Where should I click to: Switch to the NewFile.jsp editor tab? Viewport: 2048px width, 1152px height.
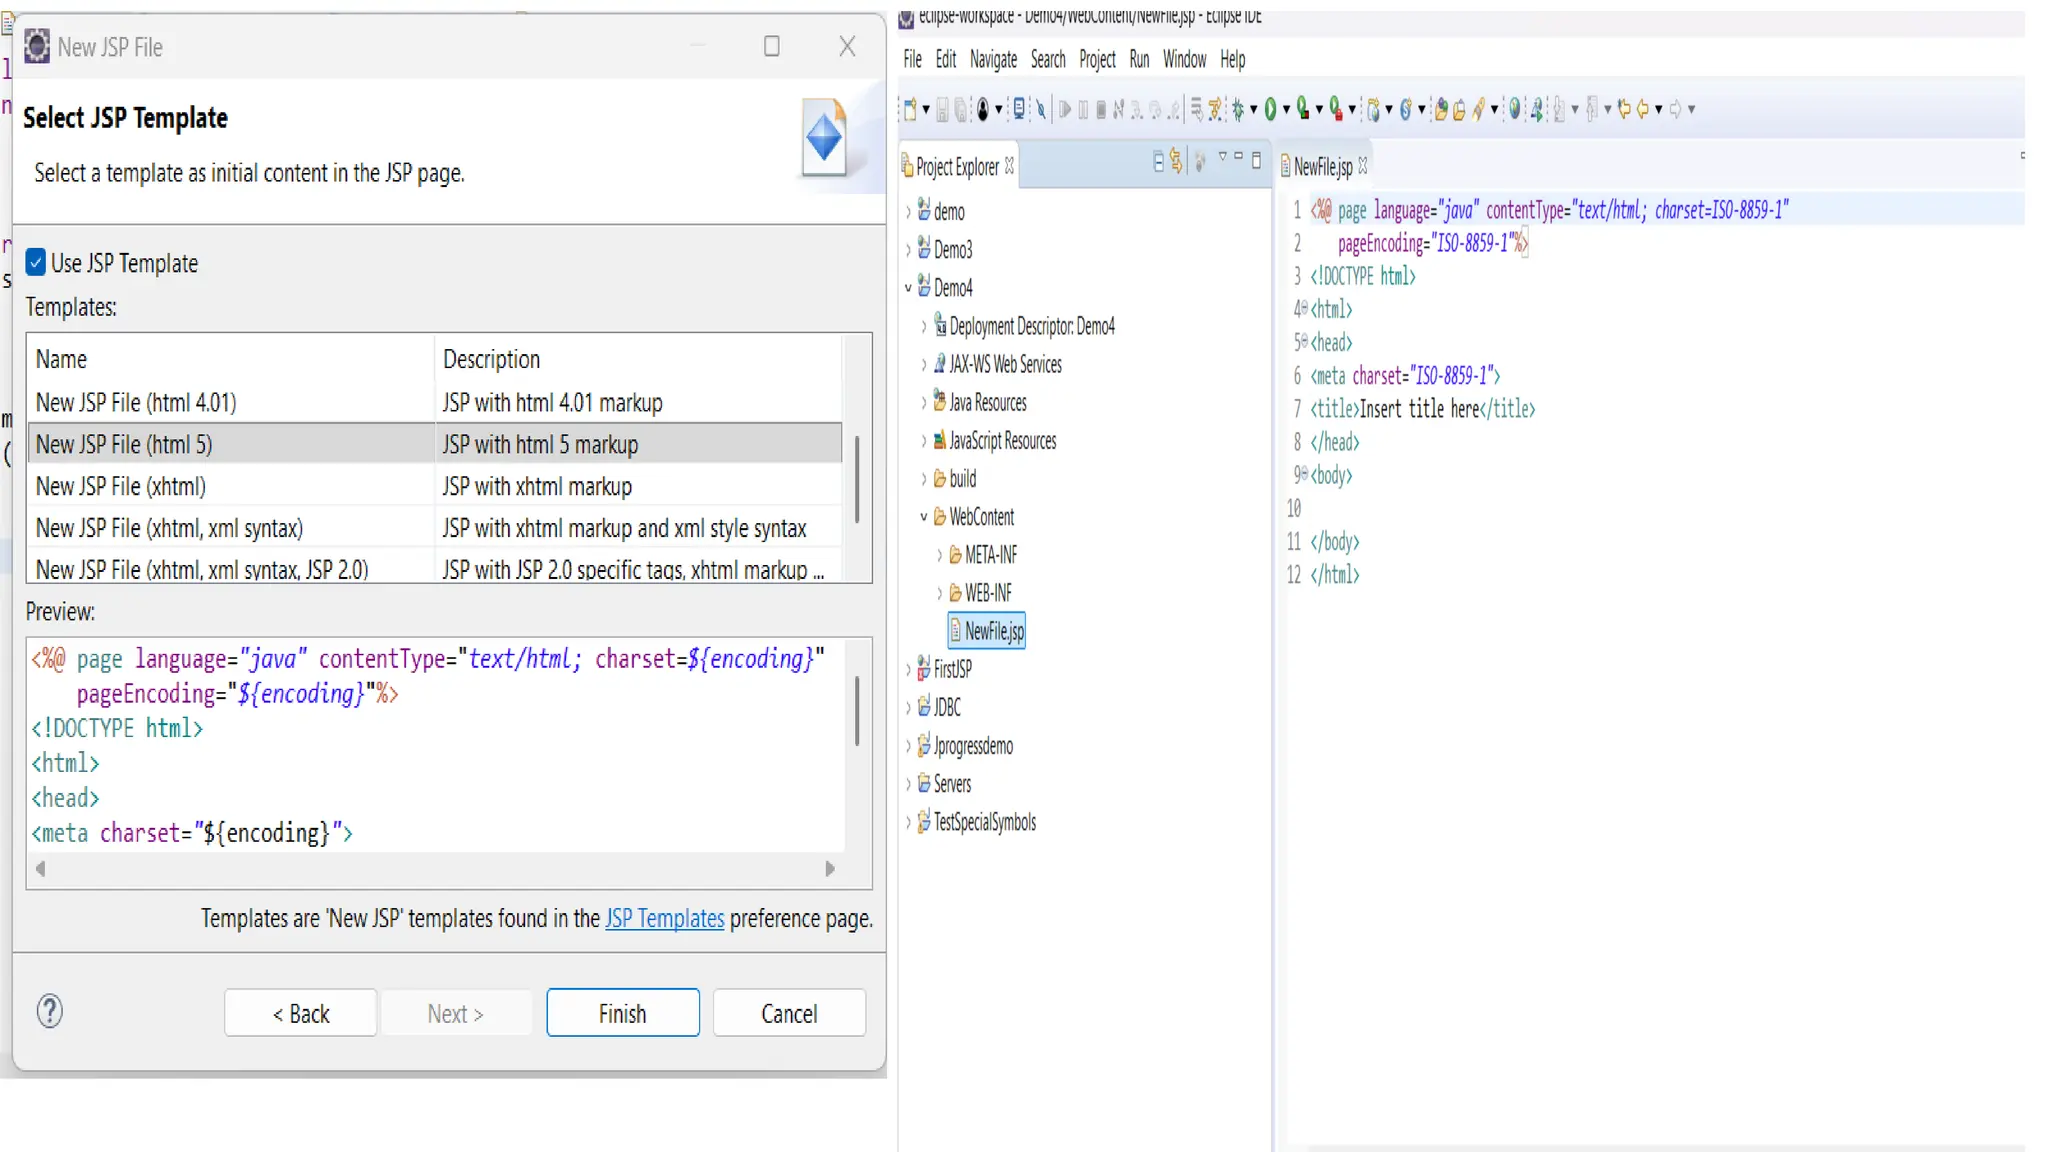1321,166
